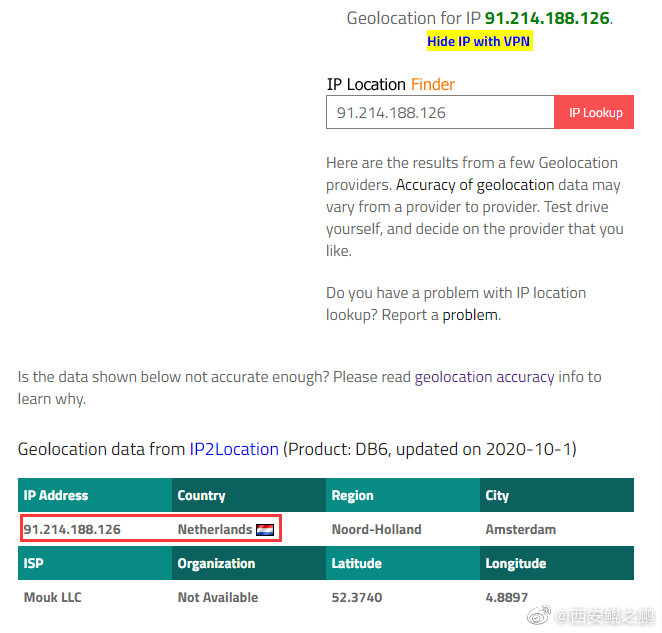Click the IP address search input field
Viewport: 662px width, 633px height.
[440, 112]
